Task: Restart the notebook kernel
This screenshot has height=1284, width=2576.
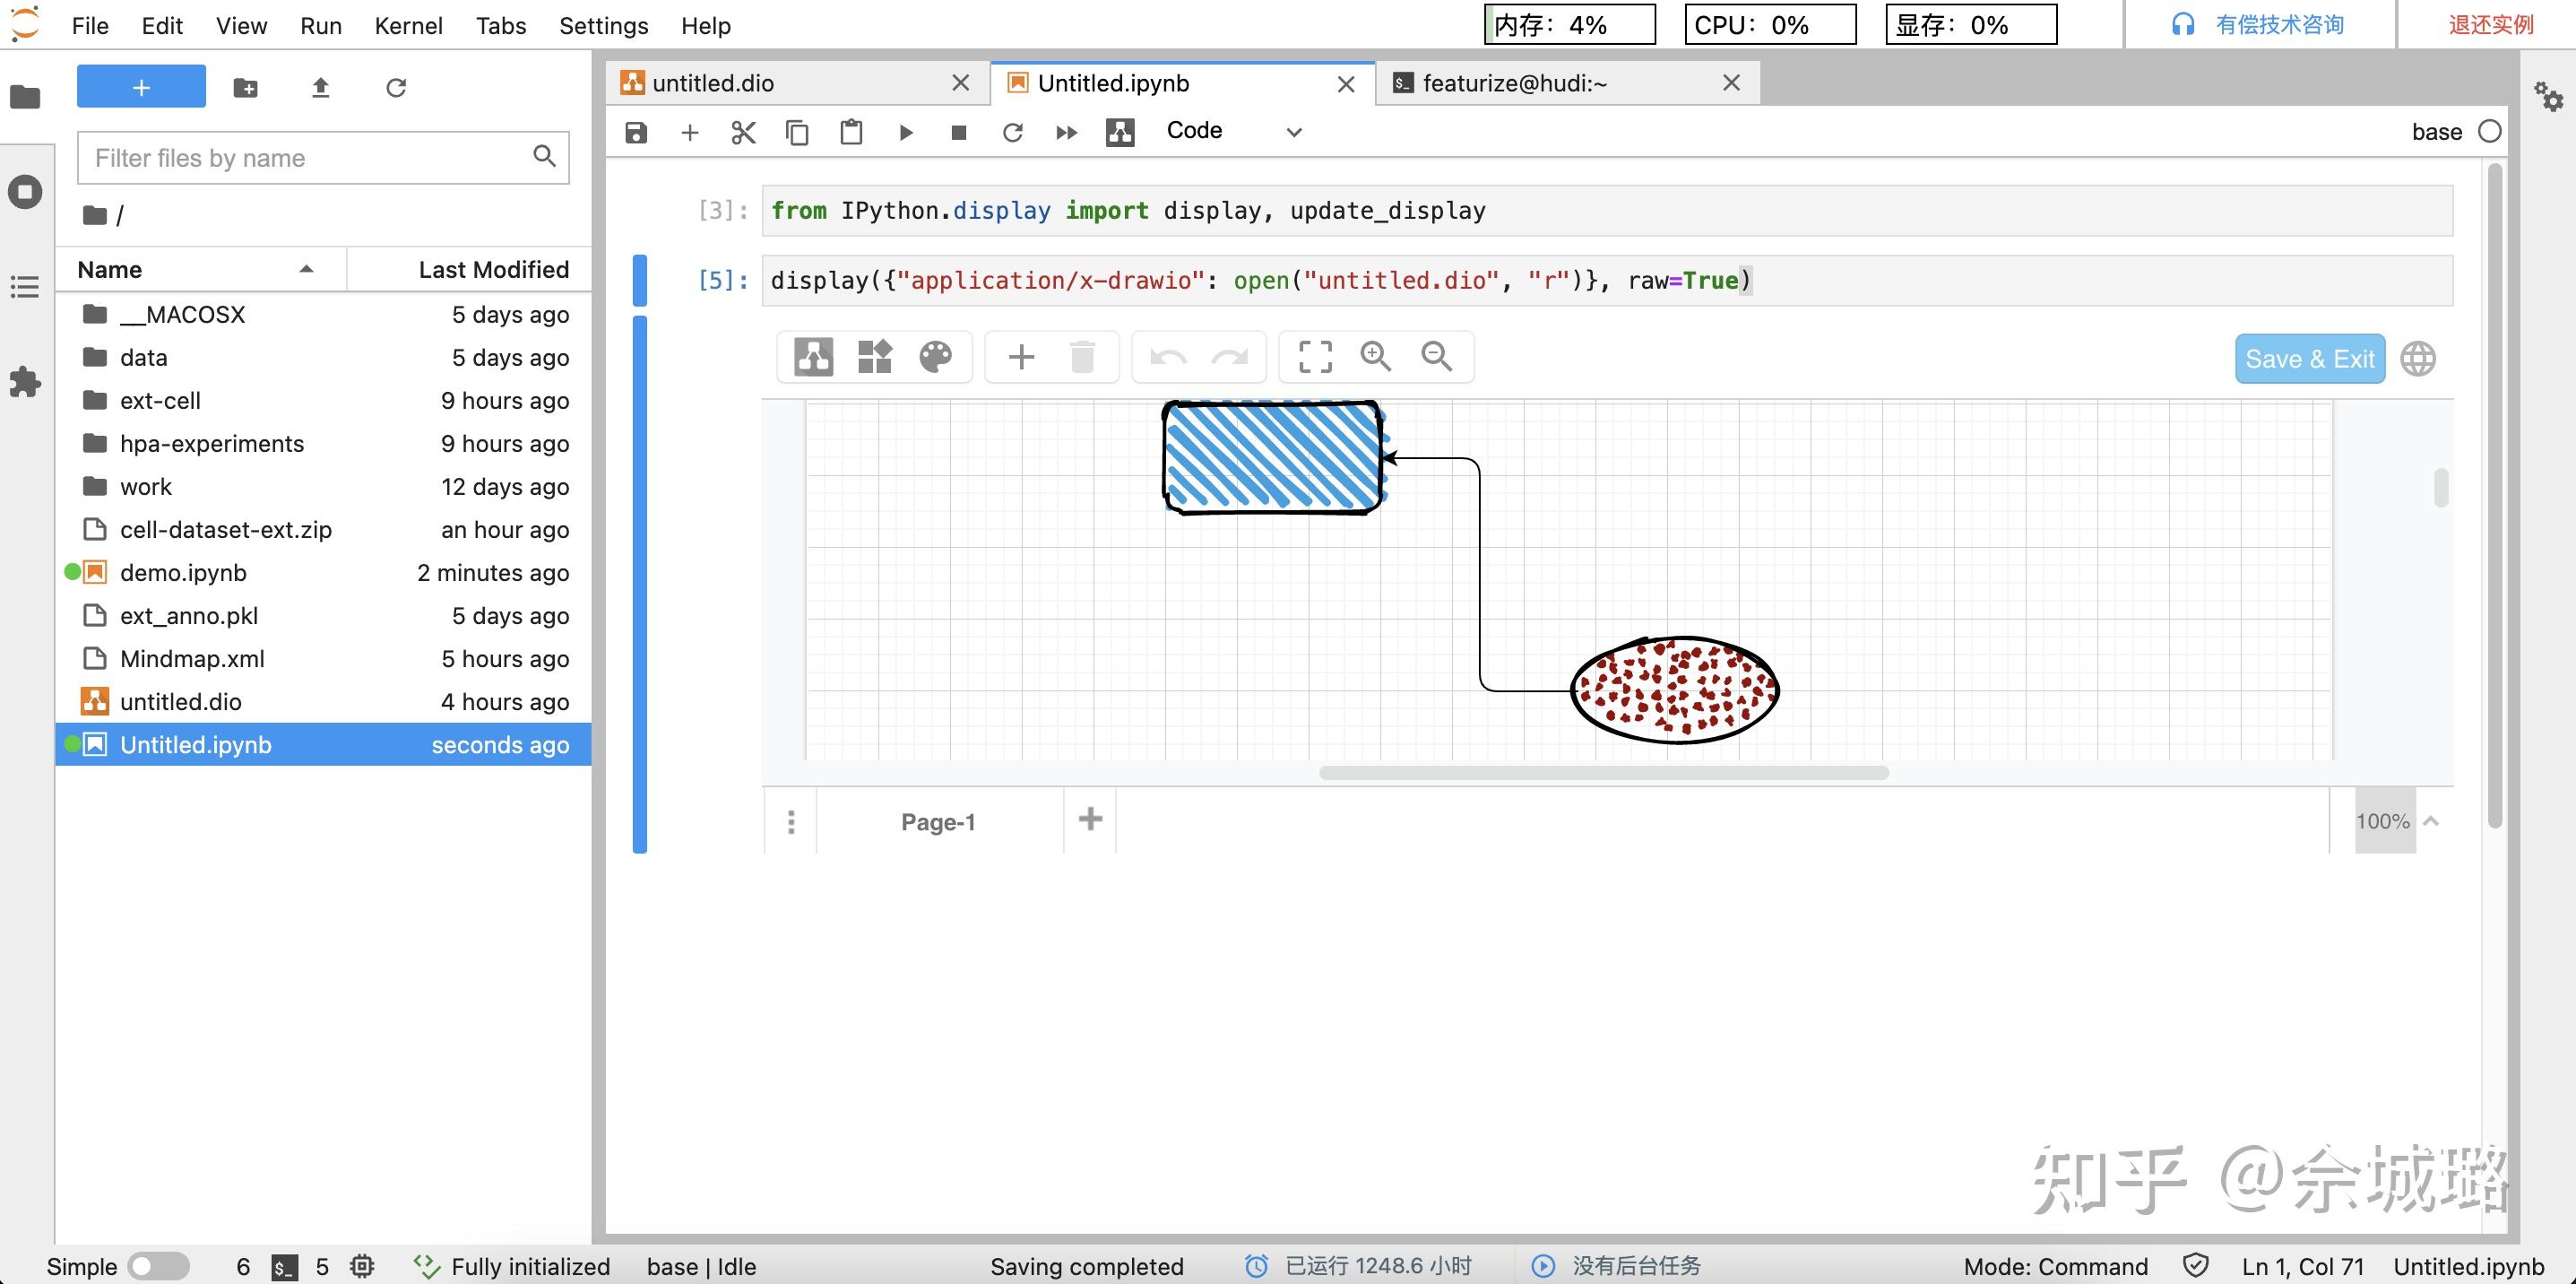Action: 1012,132
